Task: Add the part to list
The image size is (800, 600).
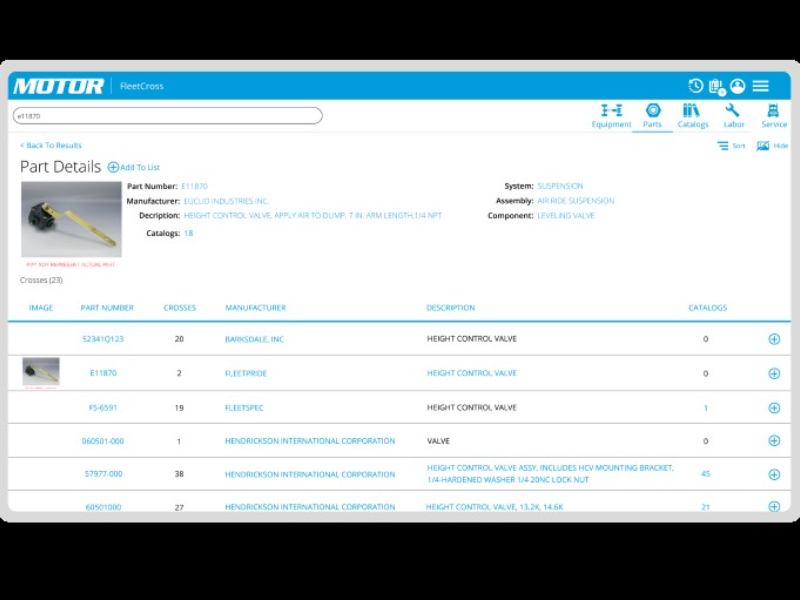Action: pos(134,167)
